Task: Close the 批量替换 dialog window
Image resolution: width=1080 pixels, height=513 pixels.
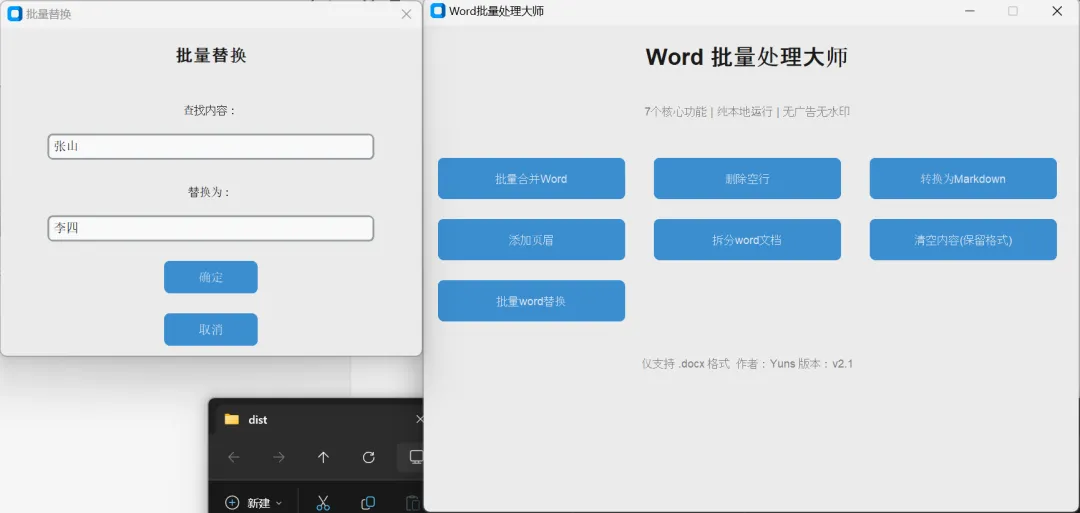Action: pyautogui.click(x=406, y=14)
